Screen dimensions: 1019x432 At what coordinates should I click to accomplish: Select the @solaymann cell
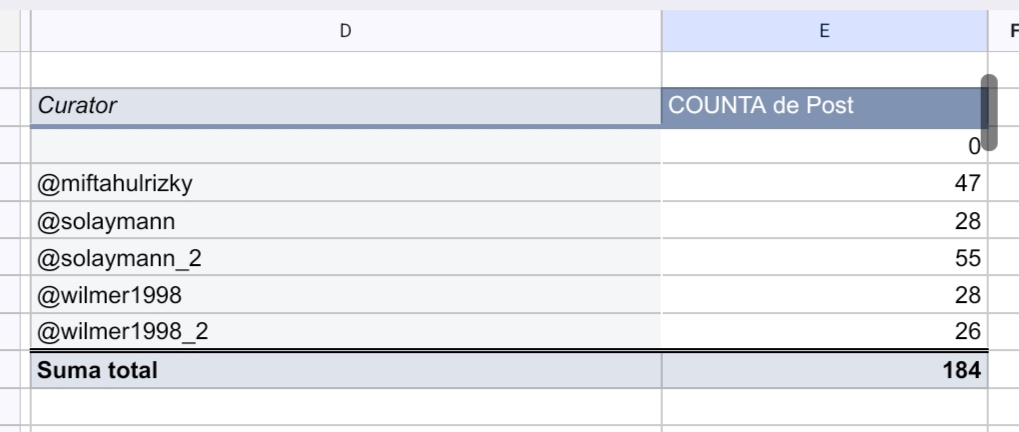pos(346,220)
